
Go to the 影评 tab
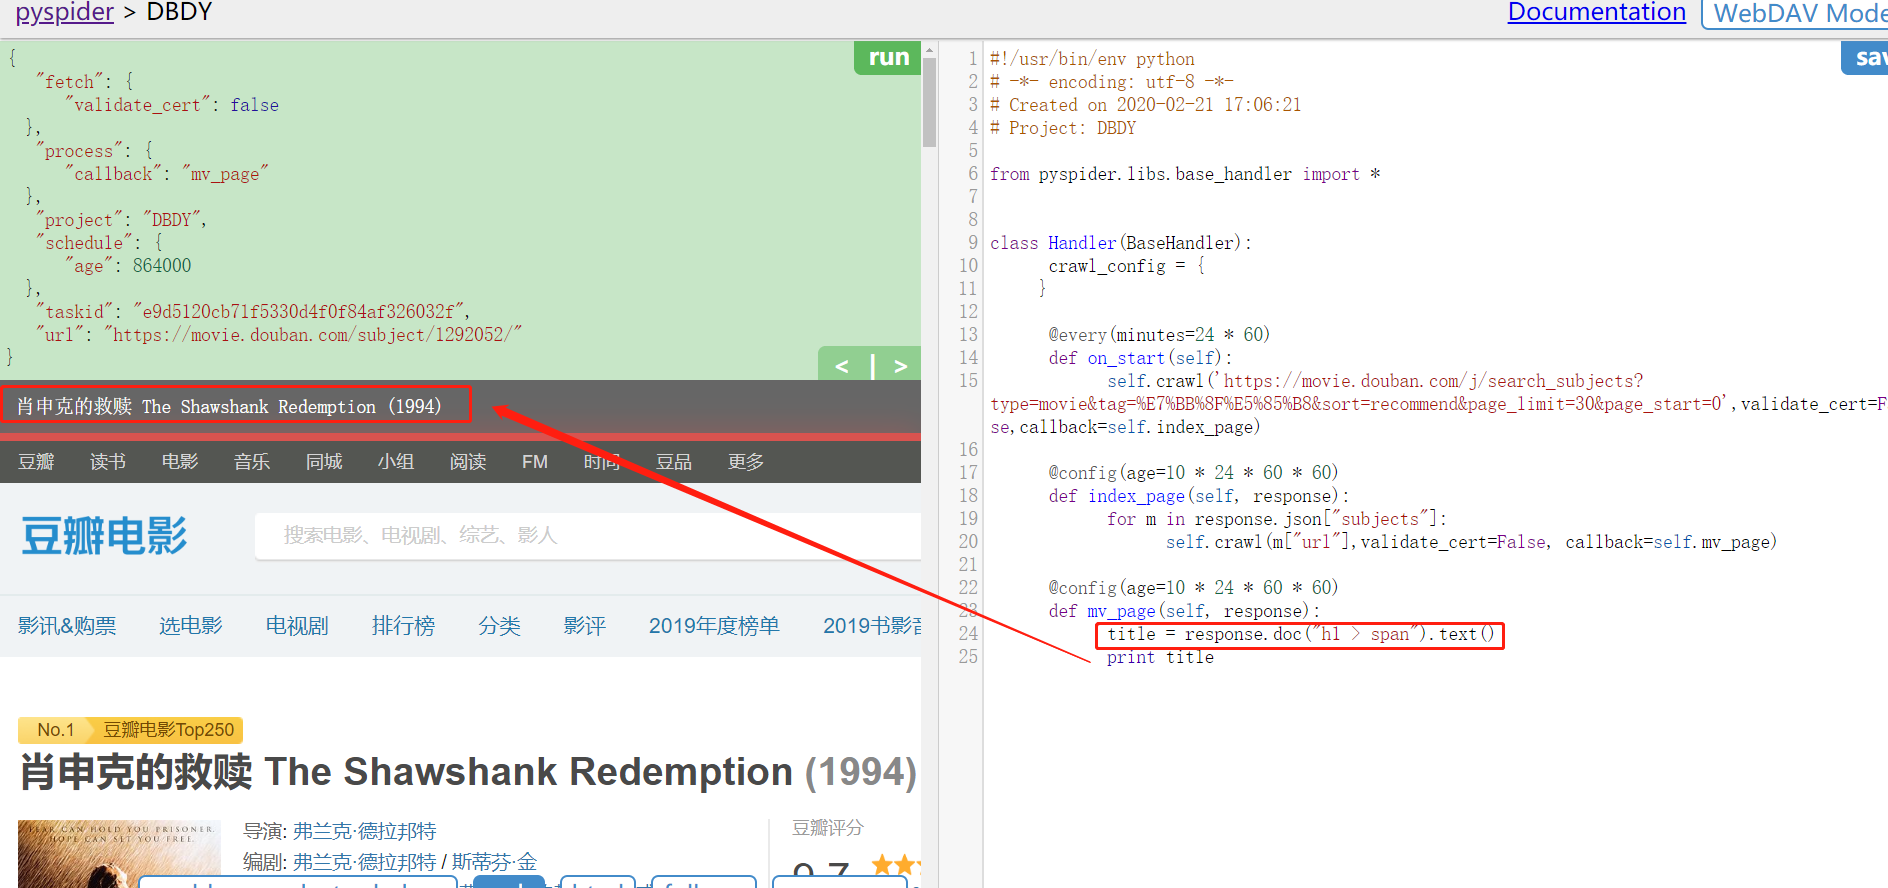click(585, 626)
